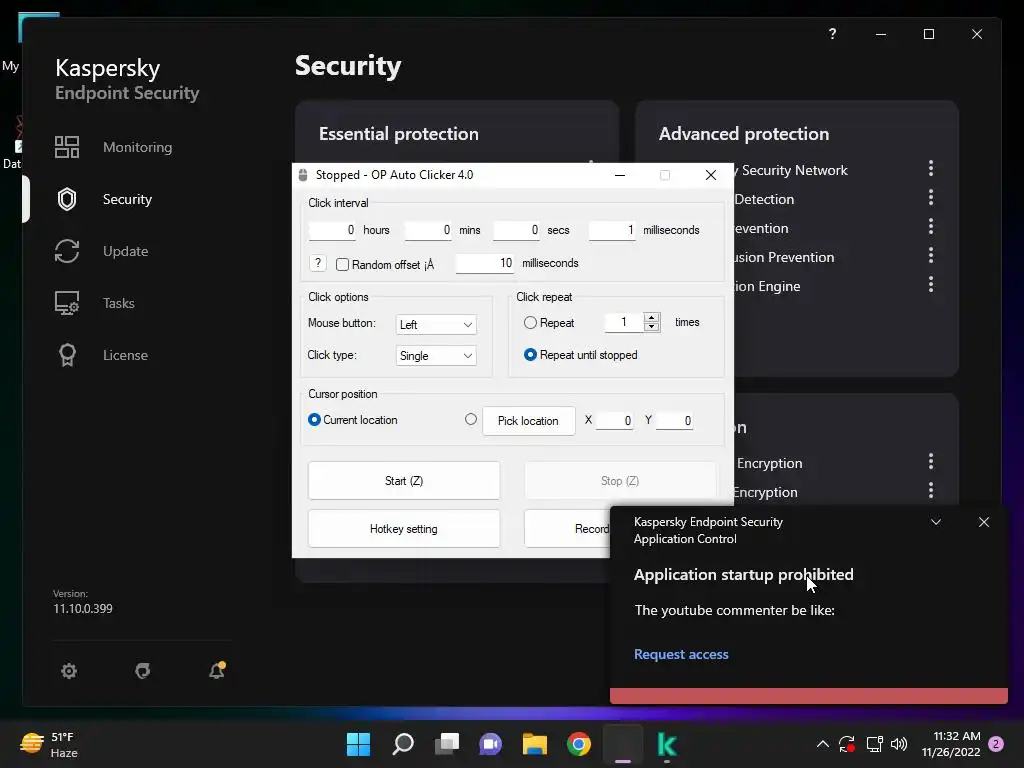Select the Repeat times radio button
This screenshot has width=1024, height=768.
[x=530, y=323]
